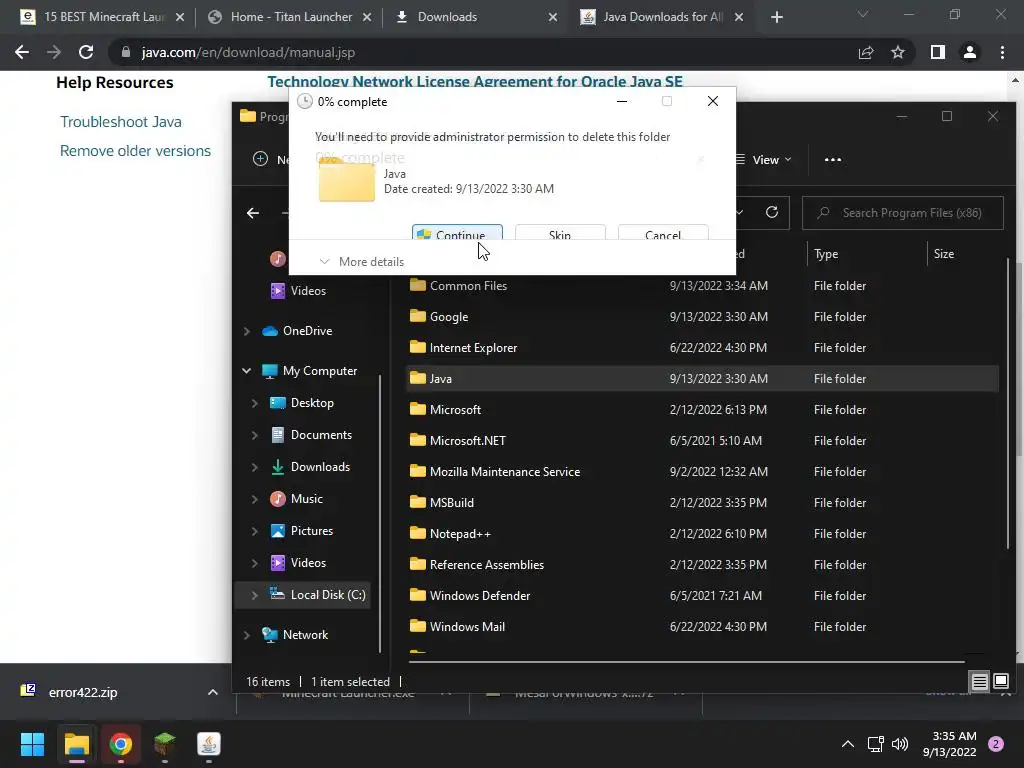Select the Internet Explorer folder

[x=702, y=347]
